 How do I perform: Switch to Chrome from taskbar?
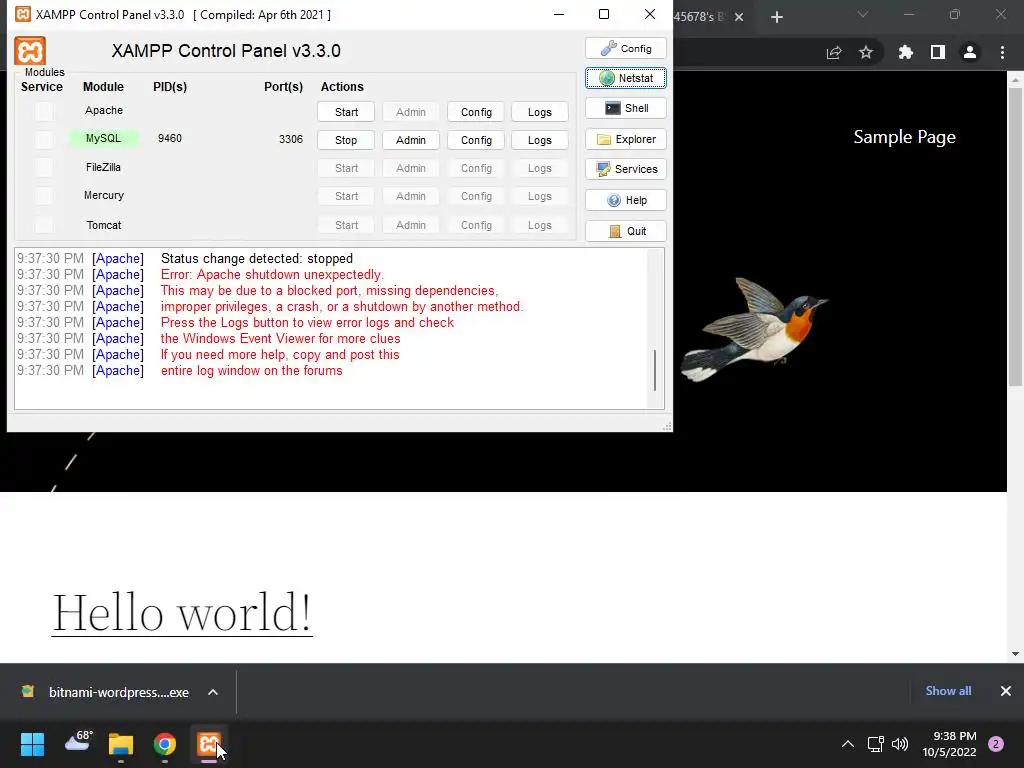(x=165, y=744)
